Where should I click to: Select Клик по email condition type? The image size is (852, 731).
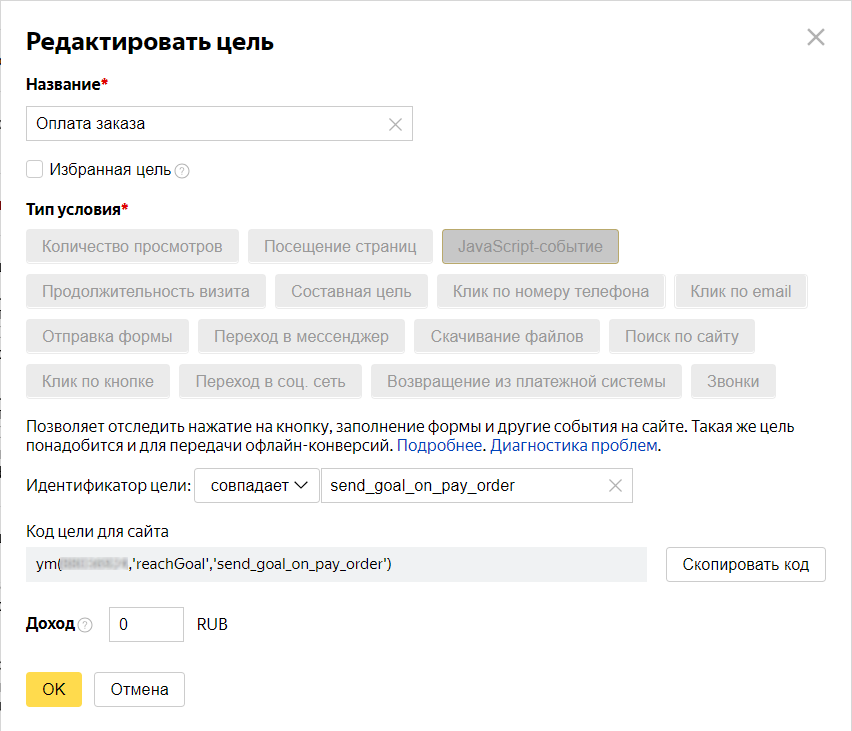(741, 291)
